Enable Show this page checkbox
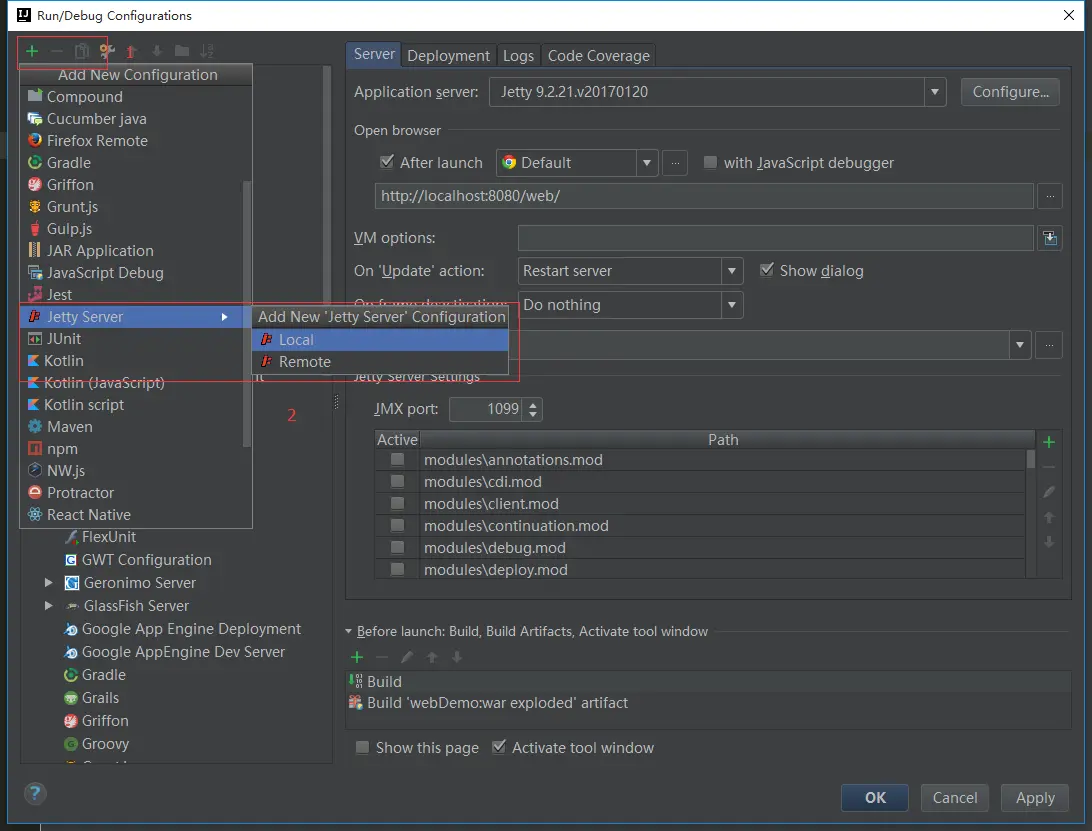This screenshot has width=1092, height=831. tap(362, 747)
